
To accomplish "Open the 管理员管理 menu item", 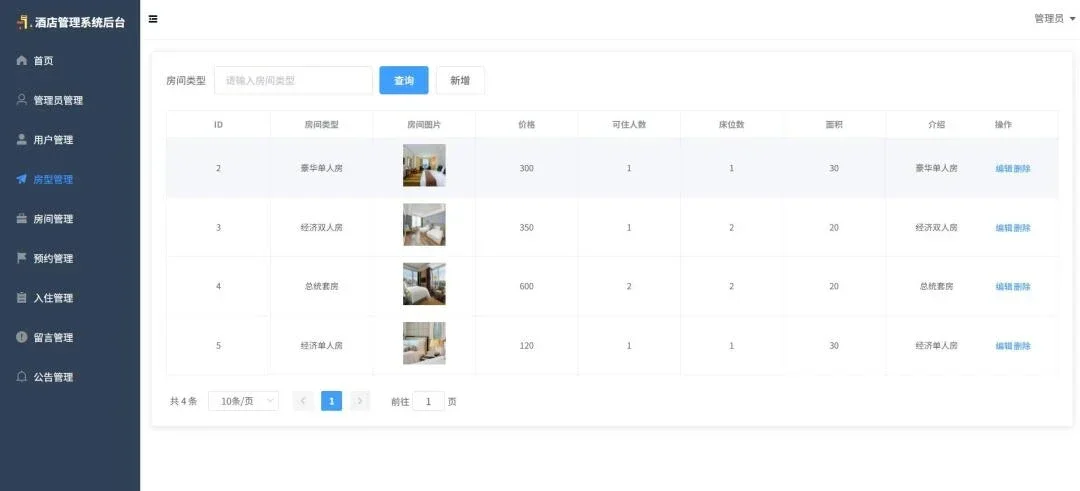I will coord(70,100).
